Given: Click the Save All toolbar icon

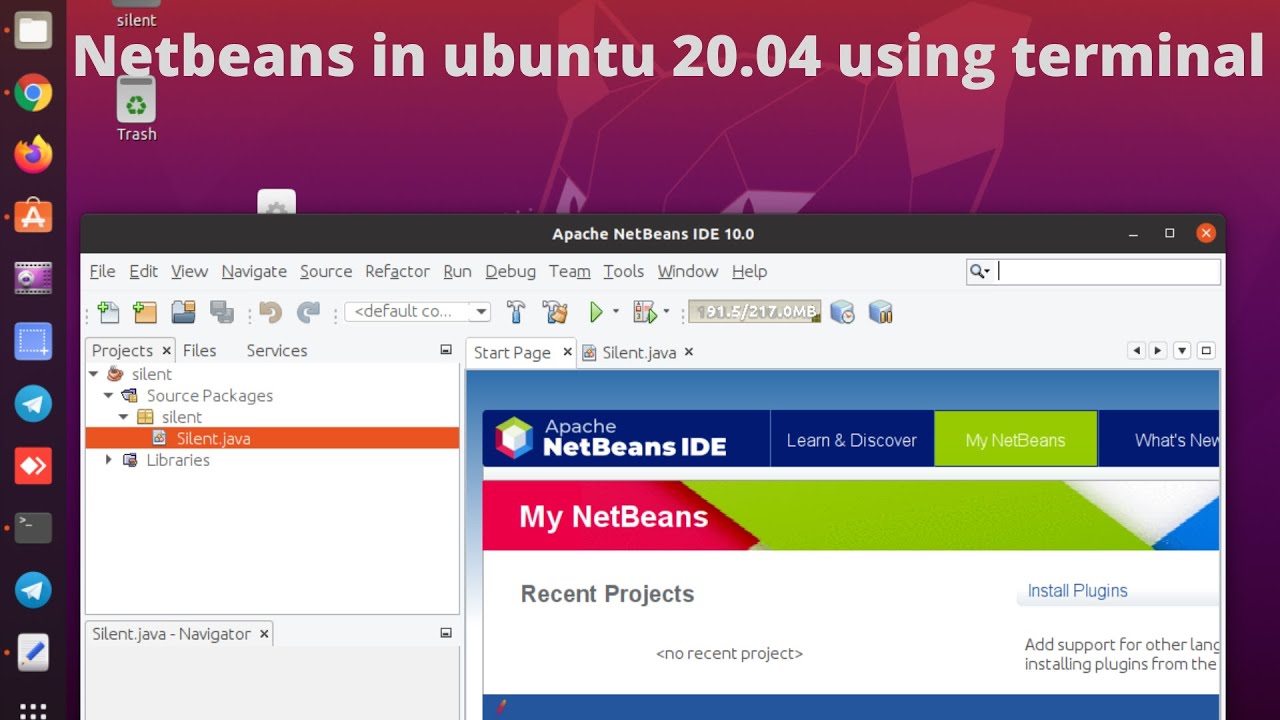Looking at the screenshot, I should point(221,312).
